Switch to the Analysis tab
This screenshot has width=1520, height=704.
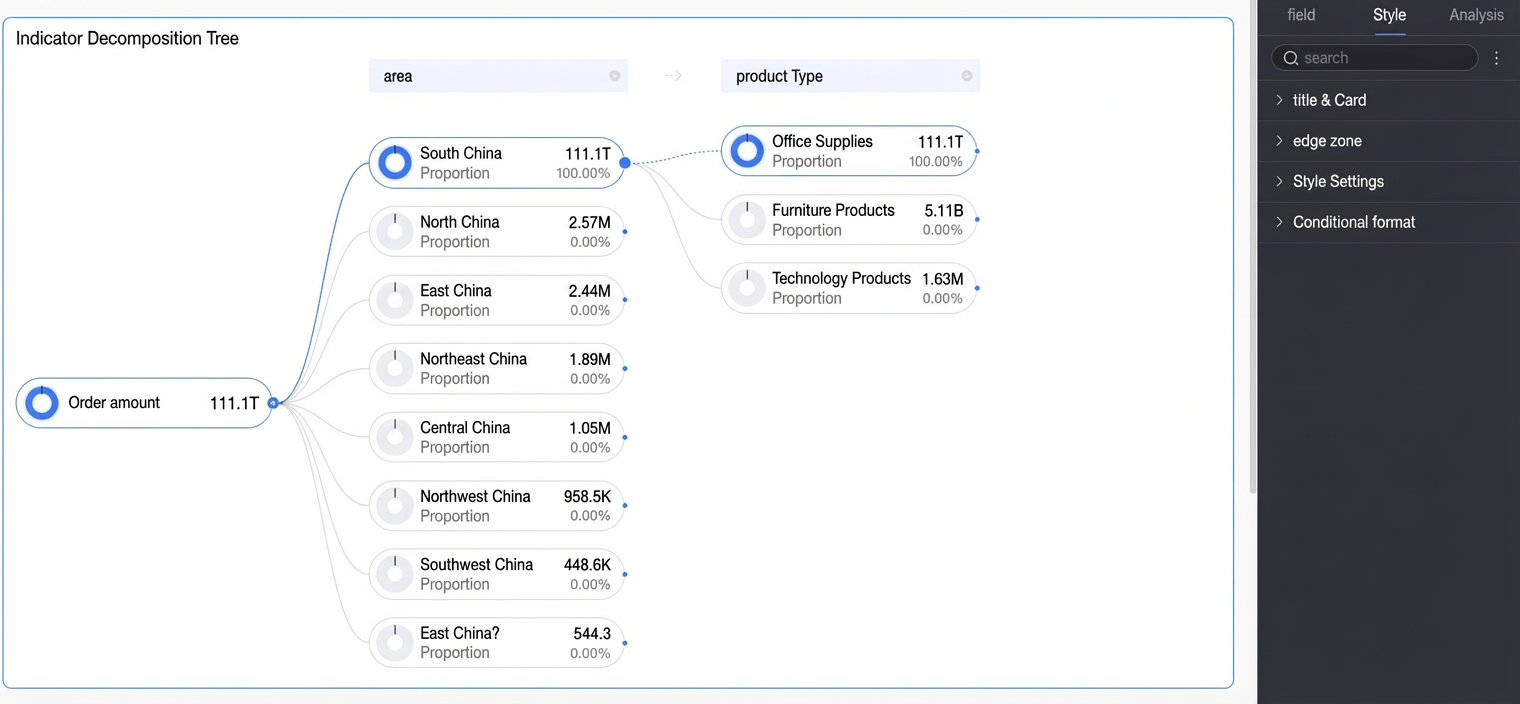click(x=1476, y=15)
